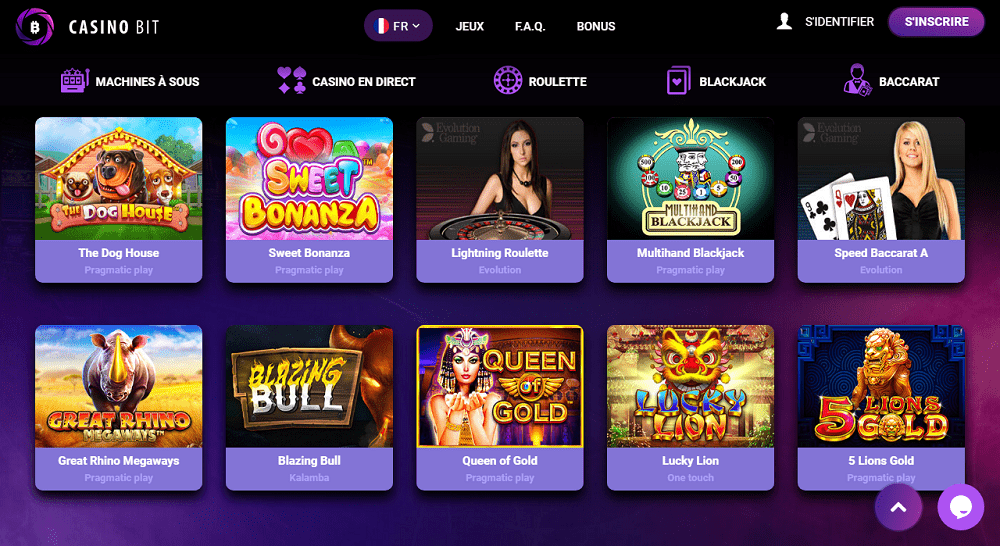Click the 5 Lions Gold game title

click(881, 461)
